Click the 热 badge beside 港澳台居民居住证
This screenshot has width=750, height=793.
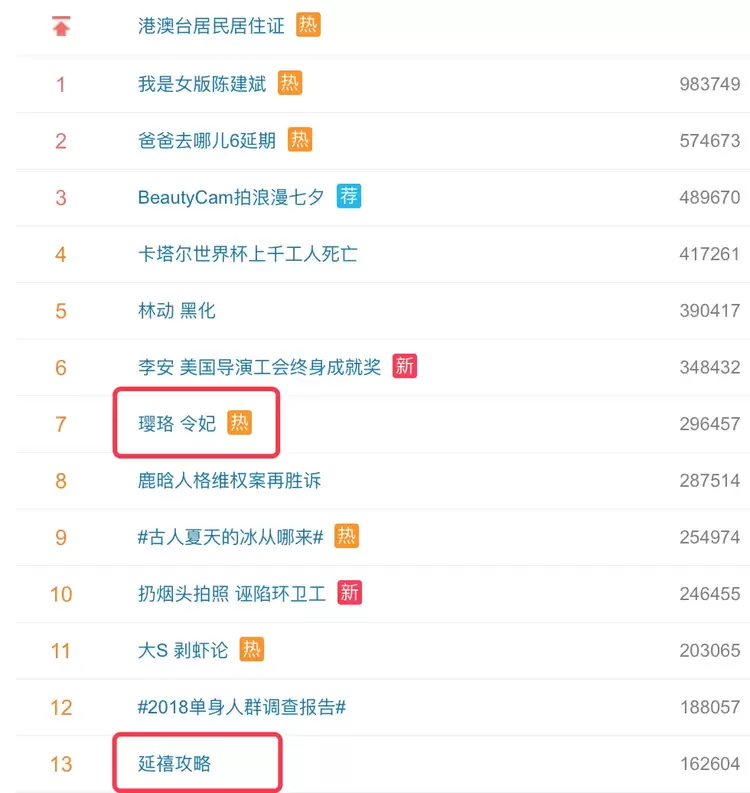[x=308, y=25]
